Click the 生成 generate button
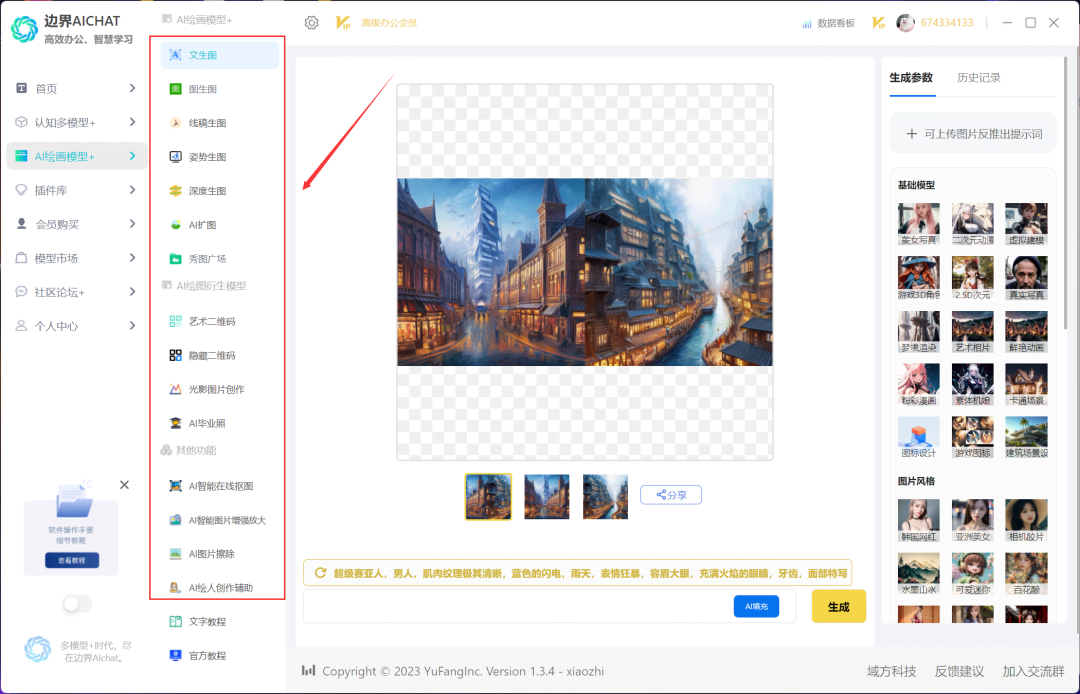 click(x=838, y=607)
